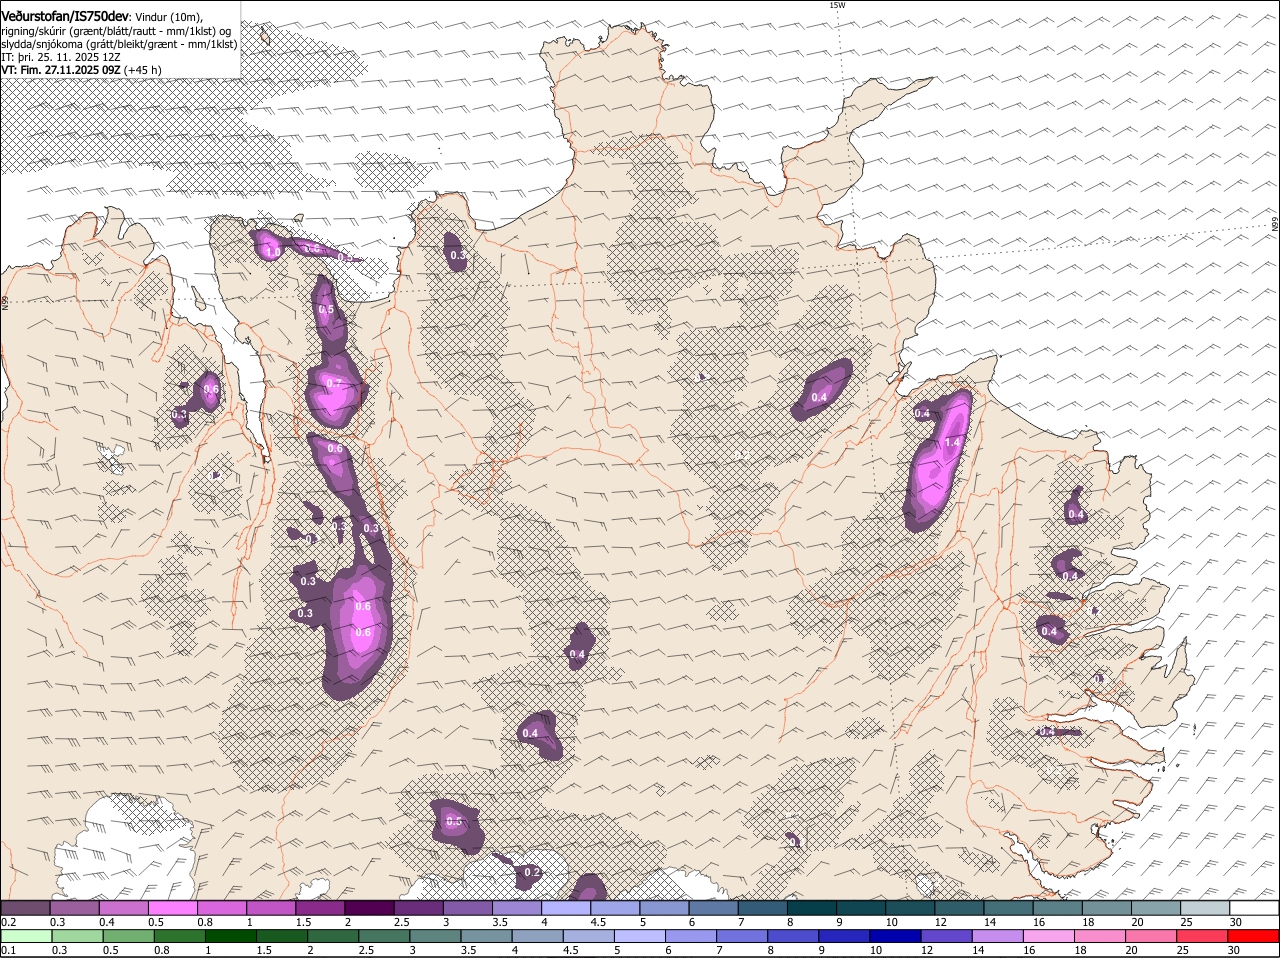Select the lower legend swatch between 0.3 and 0.5
The image size is (1280, 958).
pos(78,937)
